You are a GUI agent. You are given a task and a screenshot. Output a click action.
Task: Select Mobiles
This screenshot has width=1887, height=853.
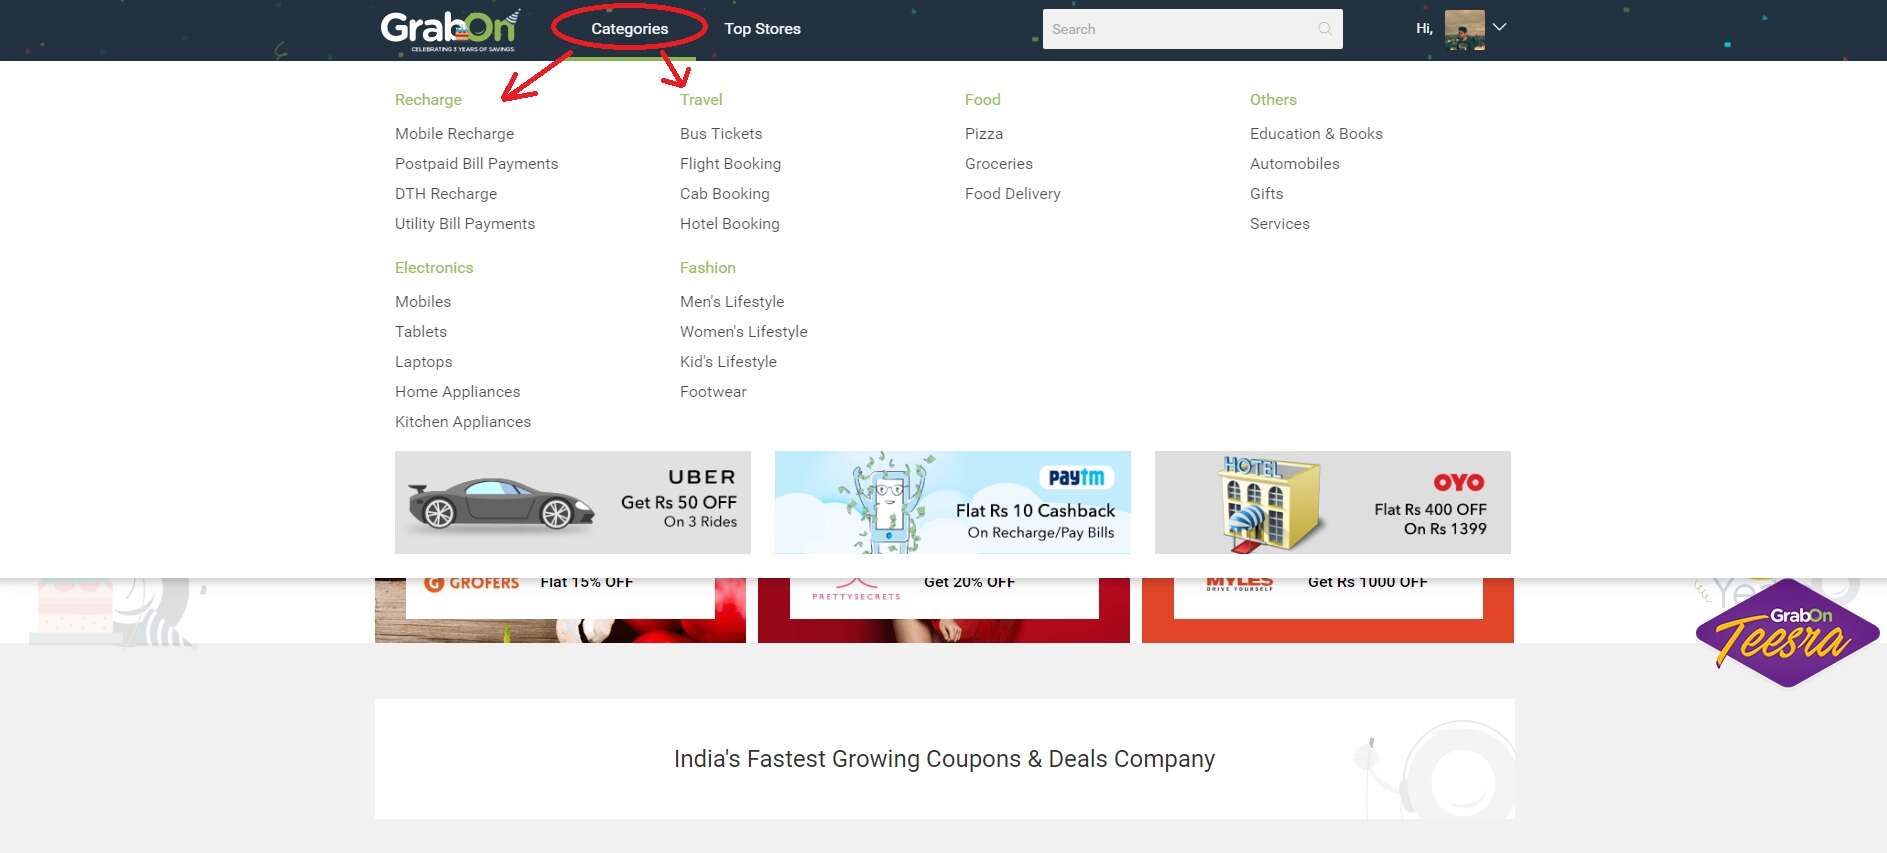click(423, 302)
